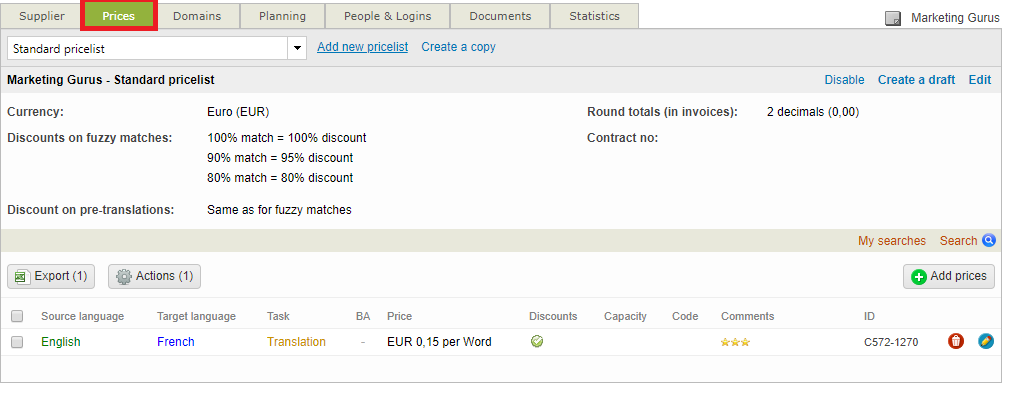Go to the Statistics tab
This screenshot has width=1012, height=395.
point(594,16)
